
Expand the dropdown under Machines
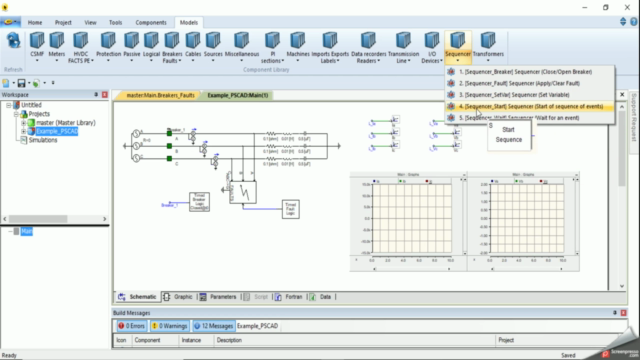click(298, 61)
